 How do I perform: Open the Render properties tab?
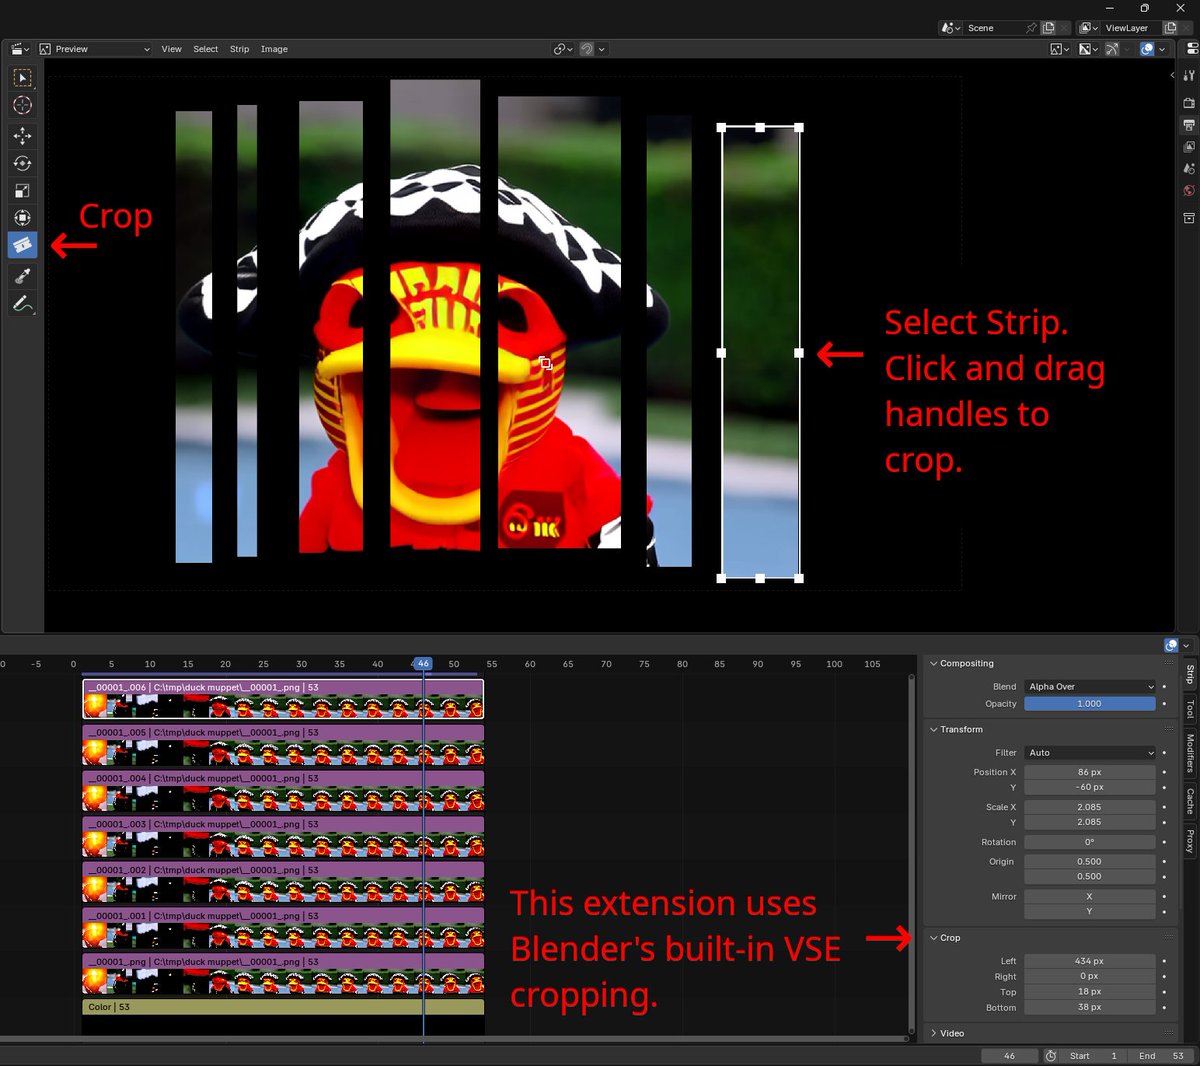point(1189,103)
